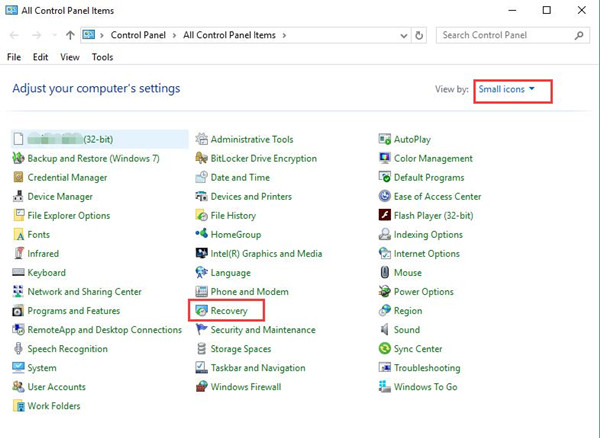Open the View menu
600x438 pixels.
[70, 57]
